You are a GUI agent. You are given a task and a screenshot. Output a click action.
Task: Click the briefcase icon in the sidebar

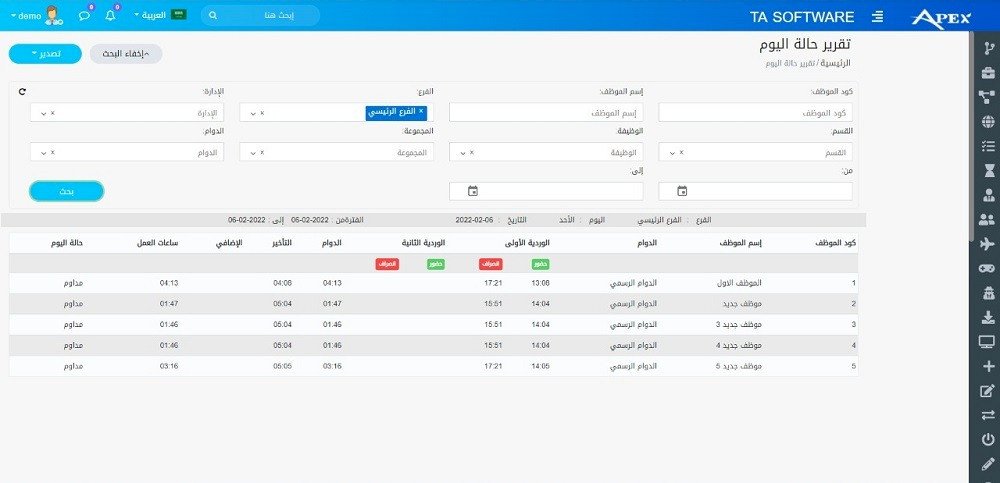(987, 72)
